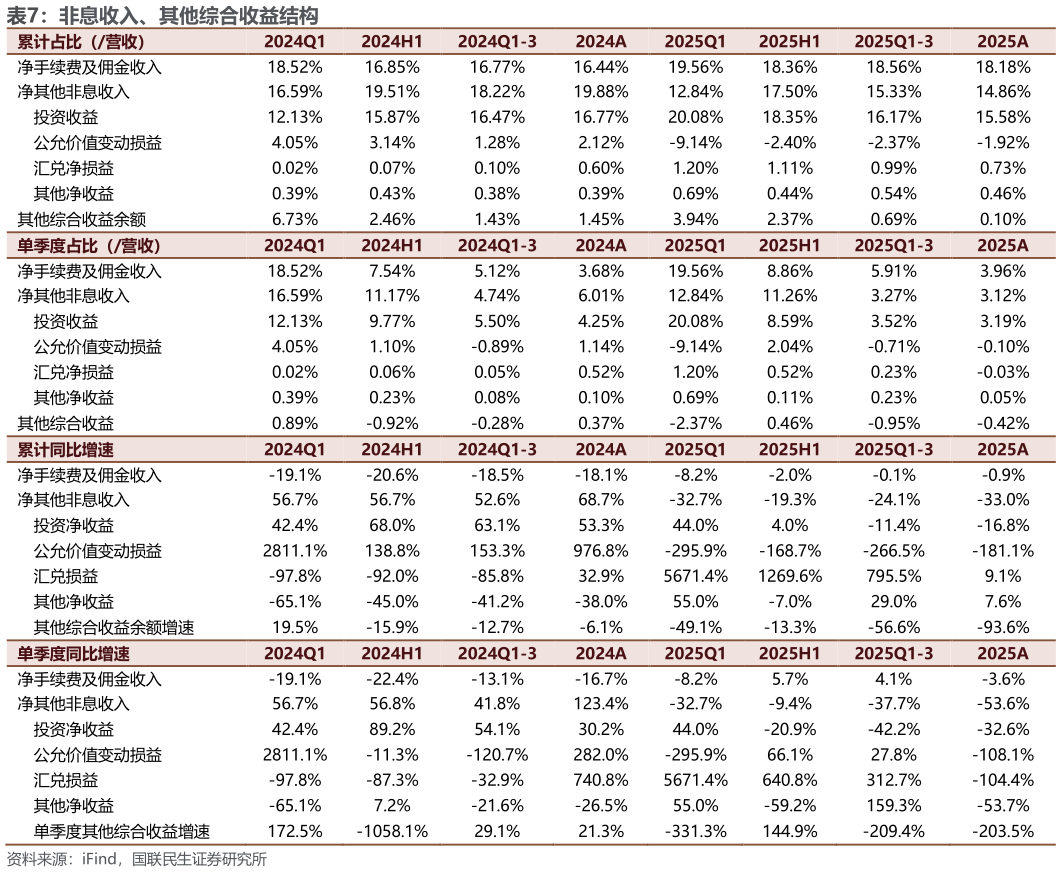Select 2025A in the 累计同比增速 header row
The width and height of the screenshot is (1061, 872).
click(1002, 450)
